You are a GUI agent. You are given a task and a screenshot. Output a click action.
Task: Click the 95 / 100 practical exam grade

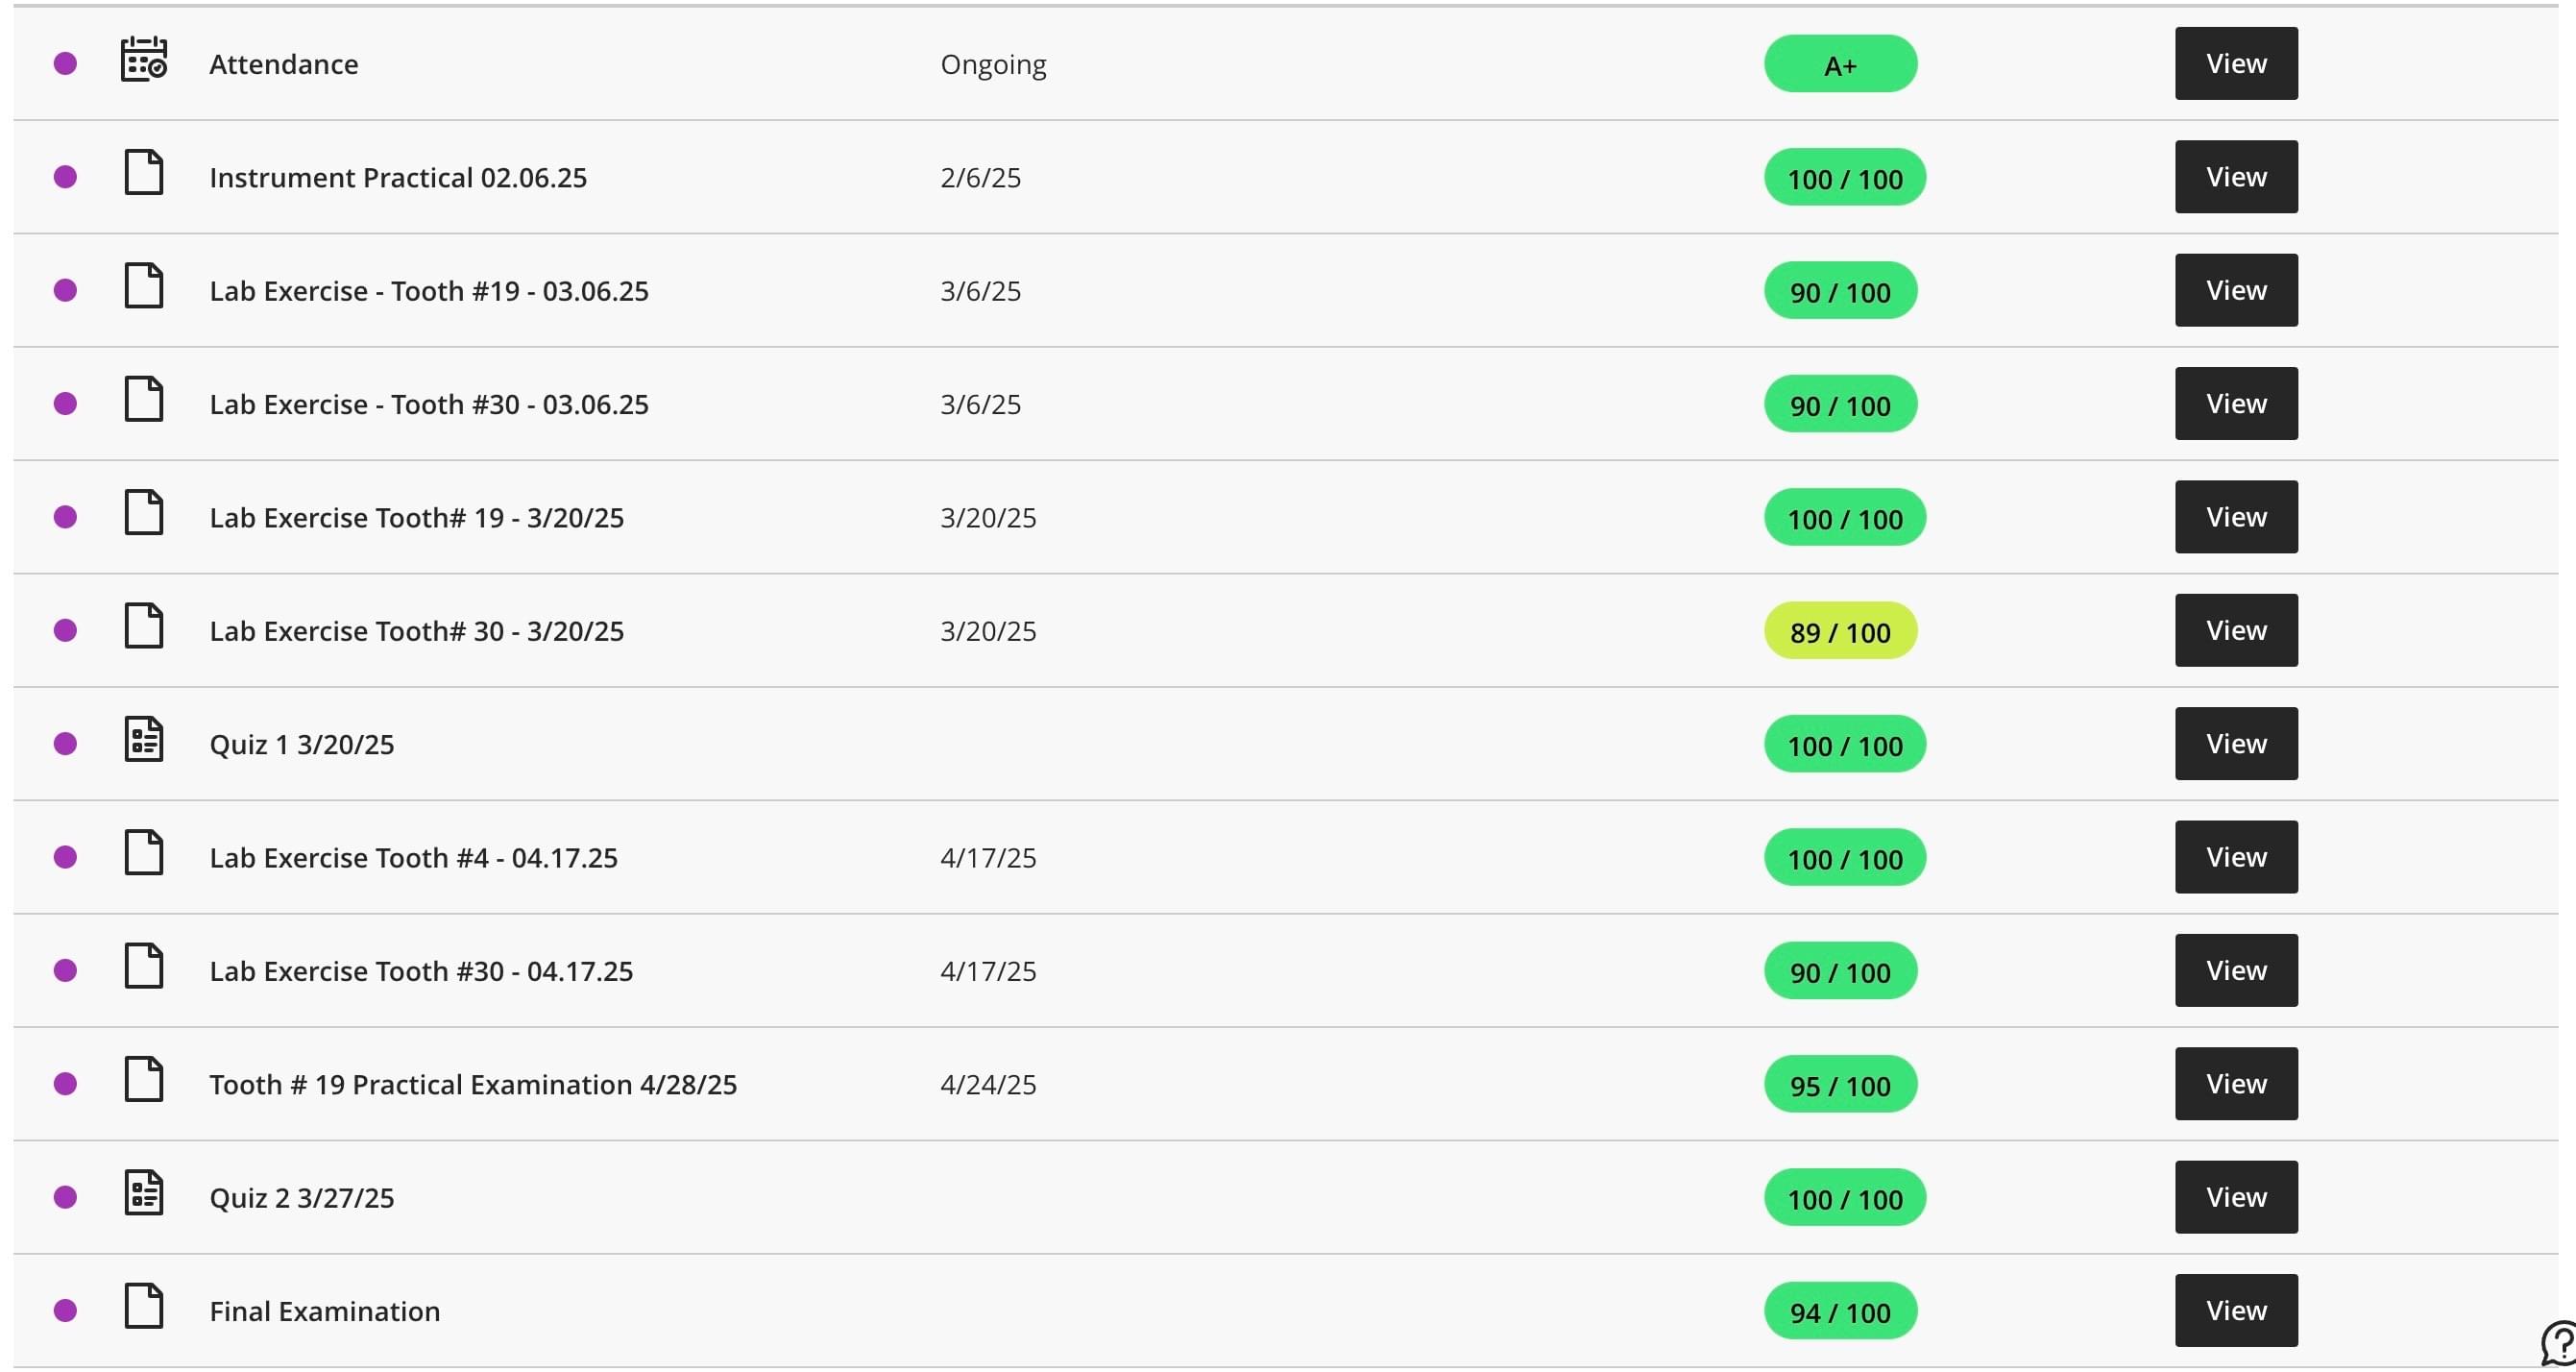[x=1840, y=1085]
